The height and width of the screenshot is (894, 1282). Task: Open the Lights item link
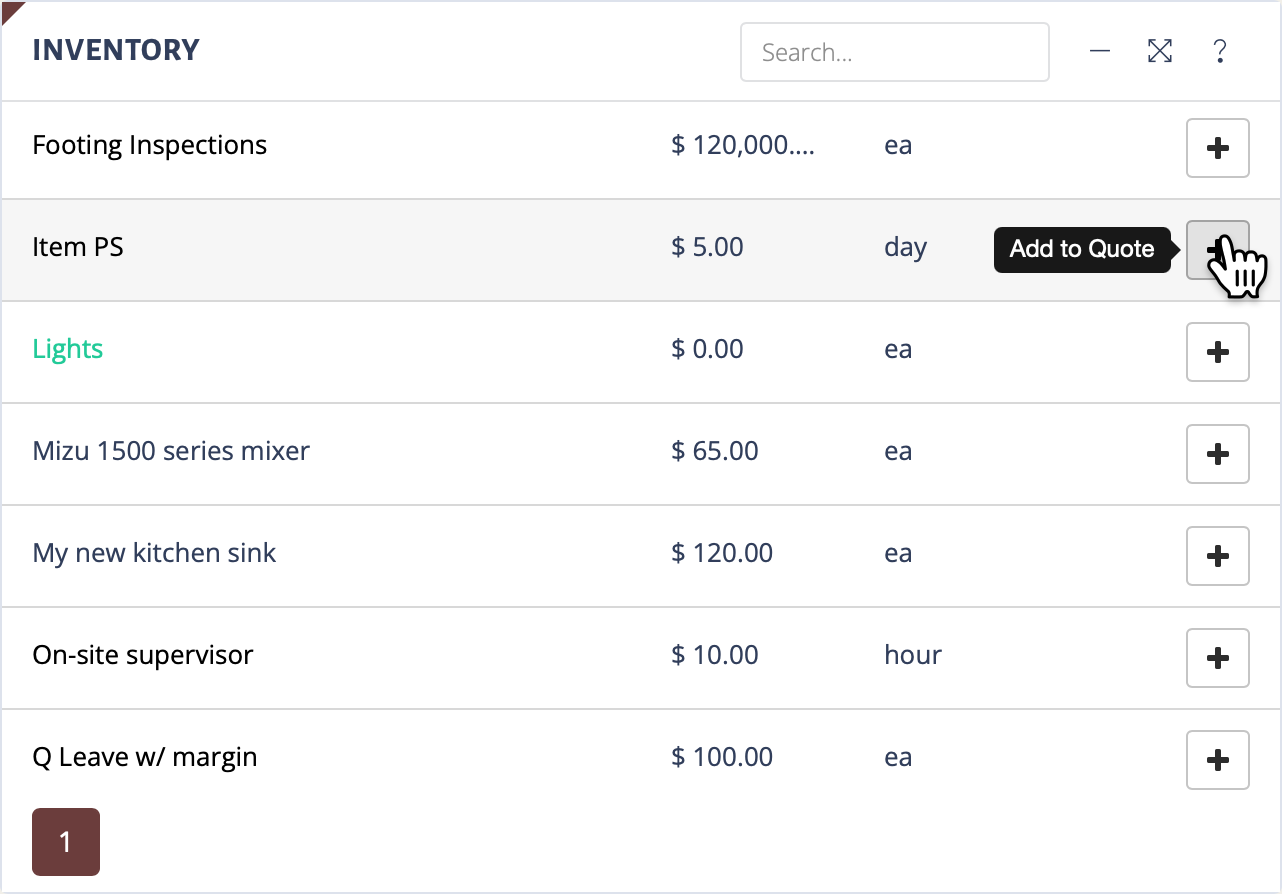tap(68, 349)
